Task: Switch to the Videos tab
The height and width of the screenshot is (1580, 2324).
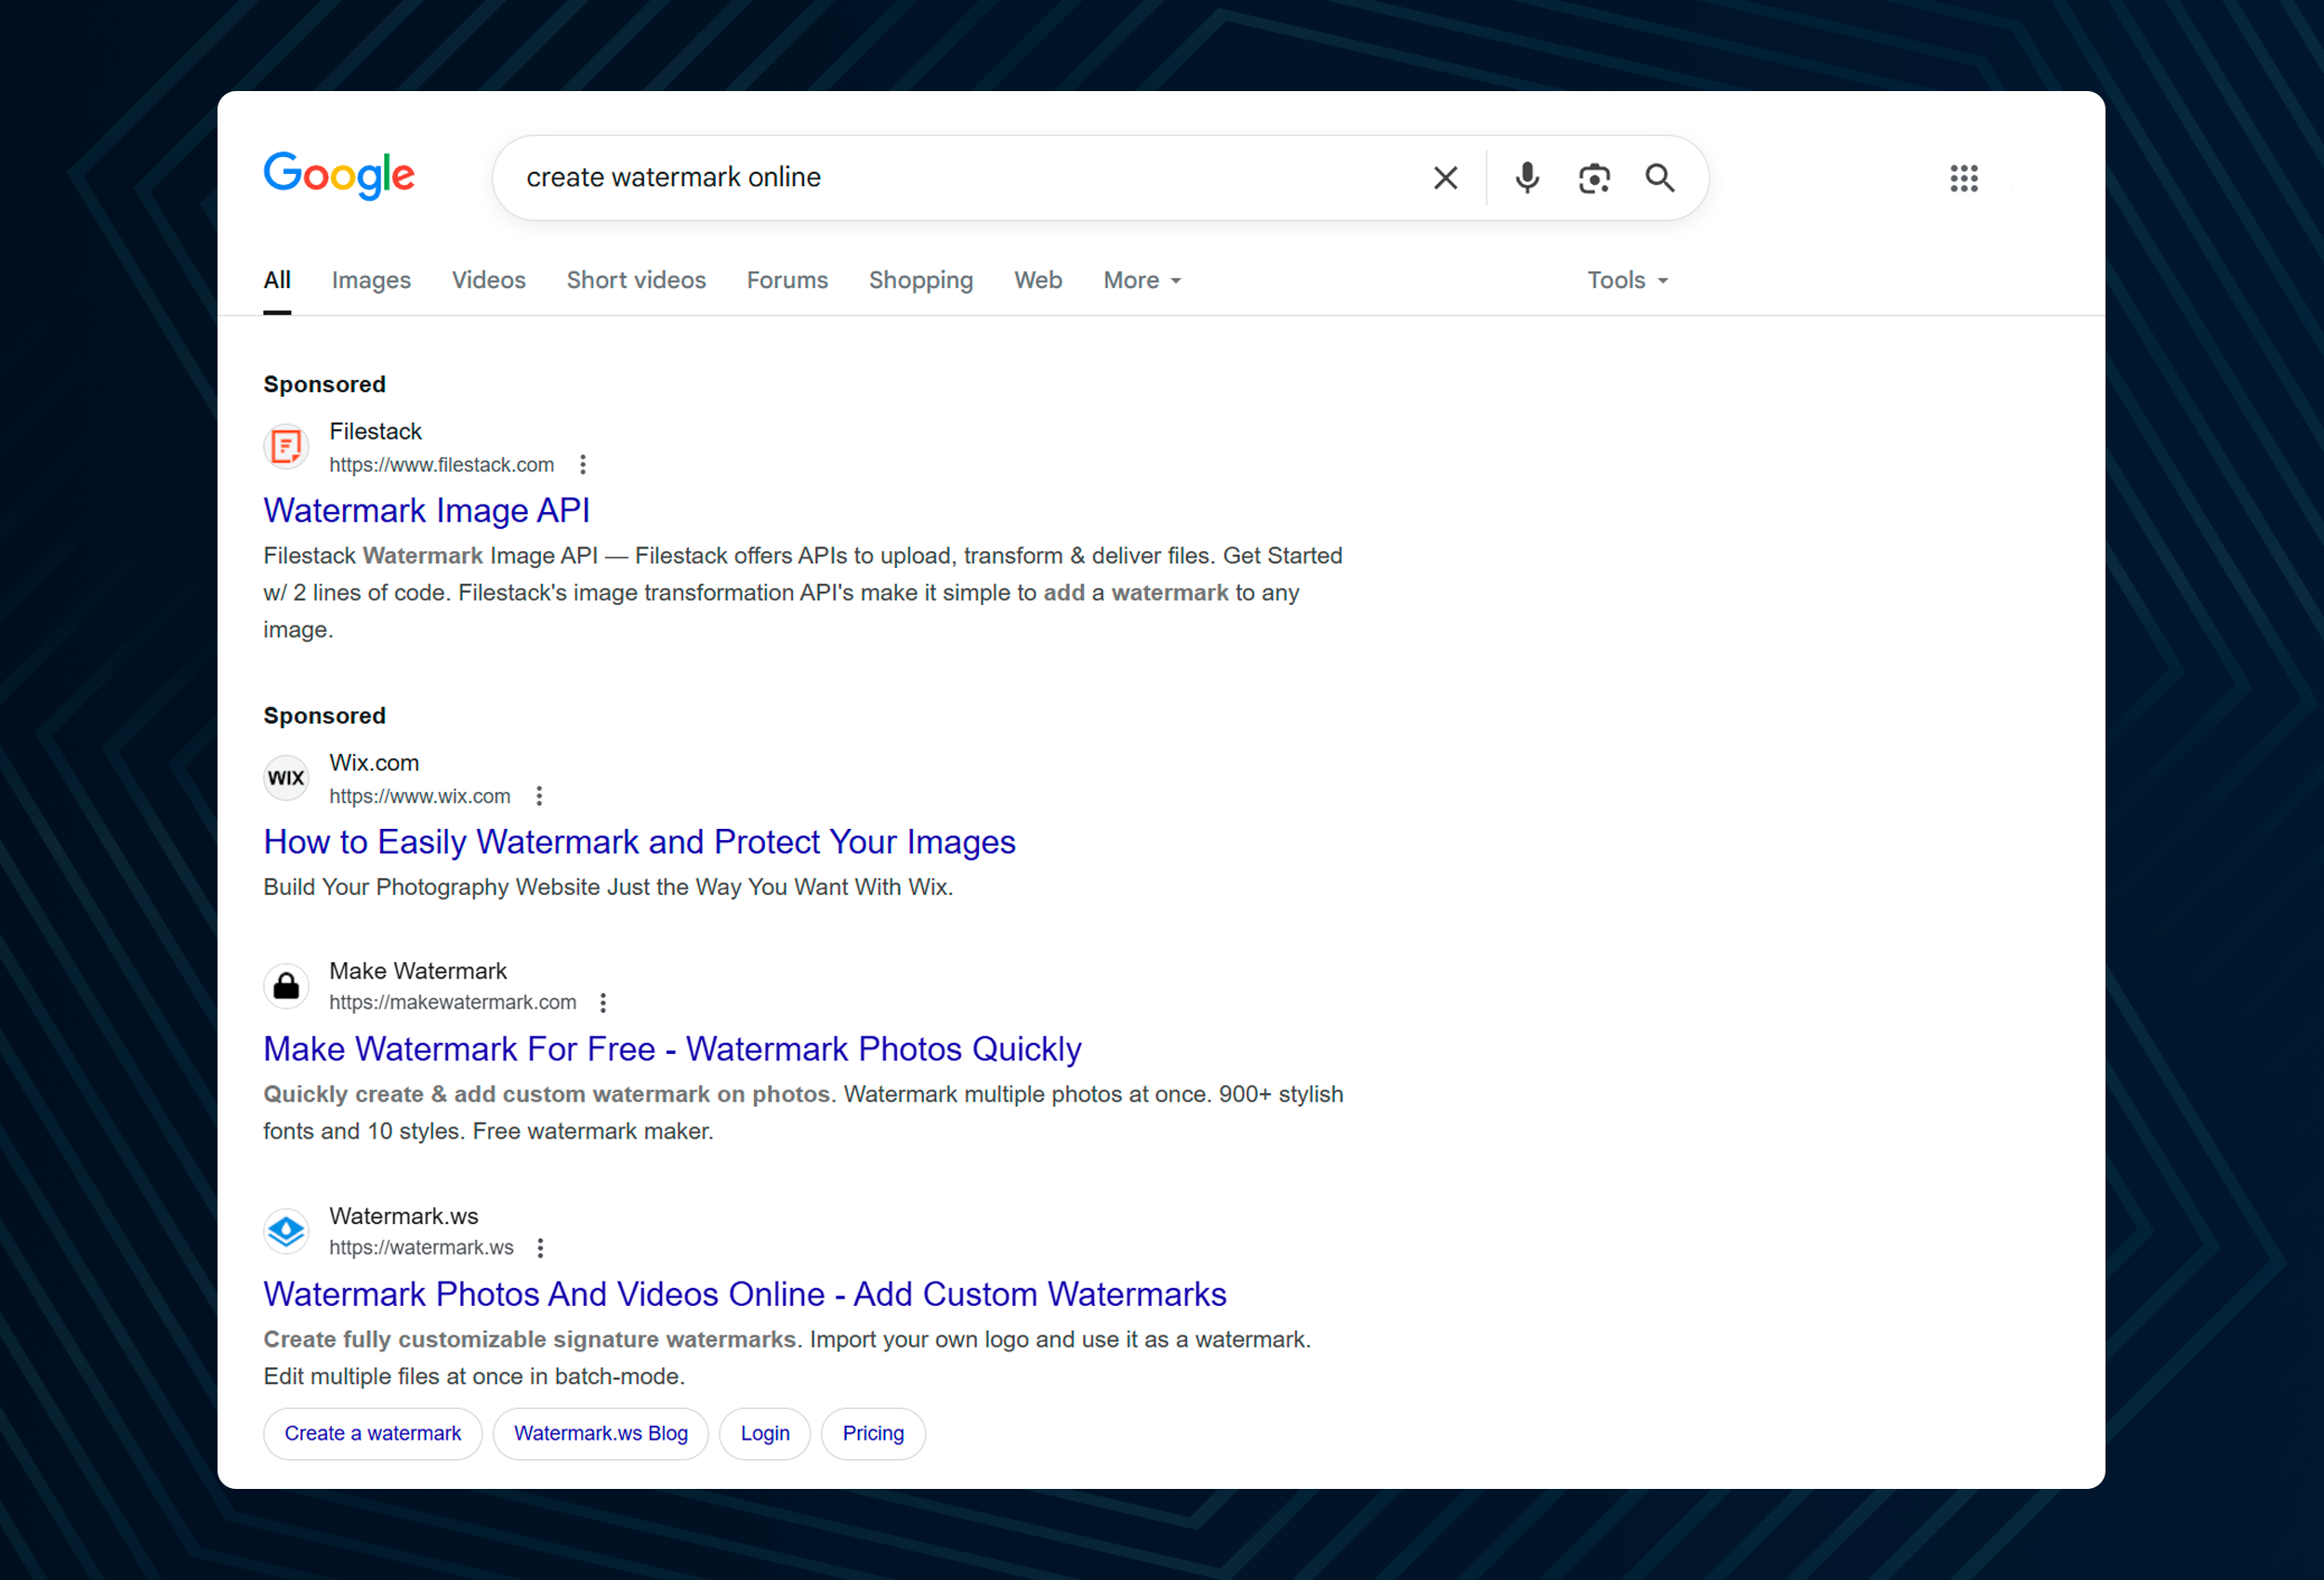Action: click(488, 280)
